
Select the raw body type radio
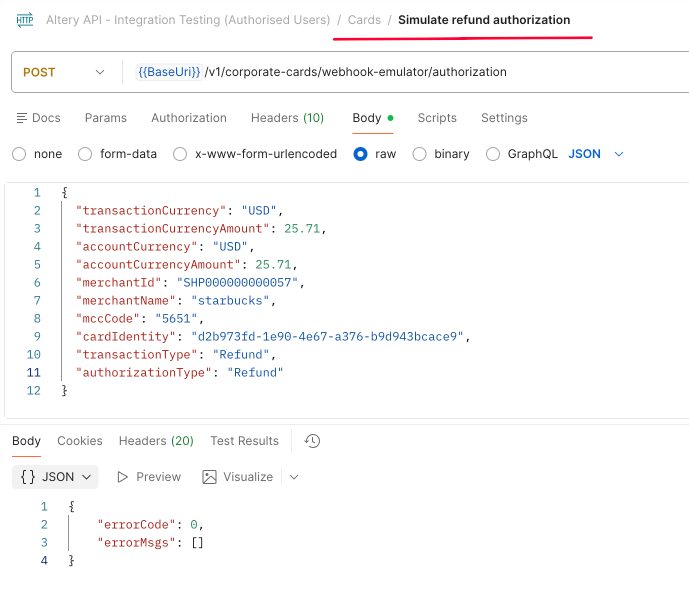pos(360,154)
